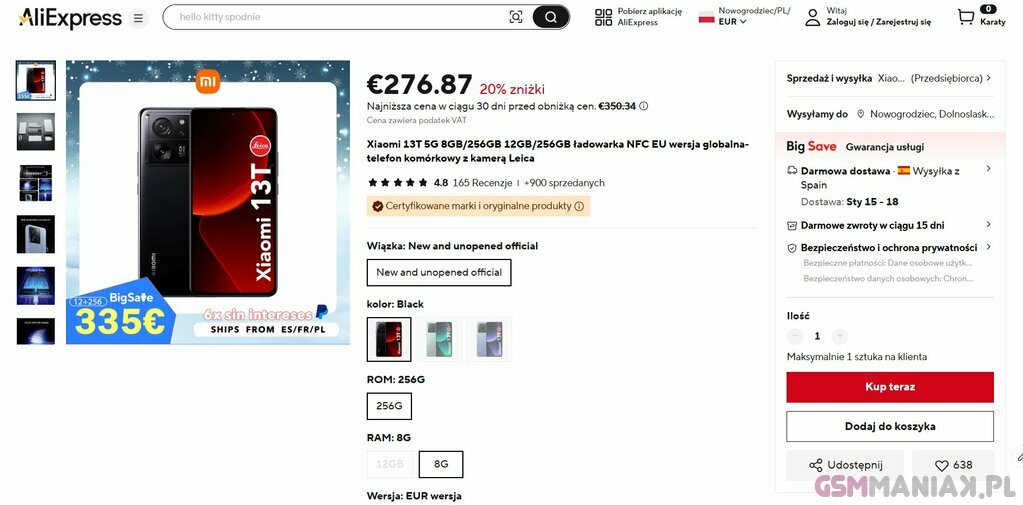
Task: Select the 8G RAM option
Action: click(441, 464)
